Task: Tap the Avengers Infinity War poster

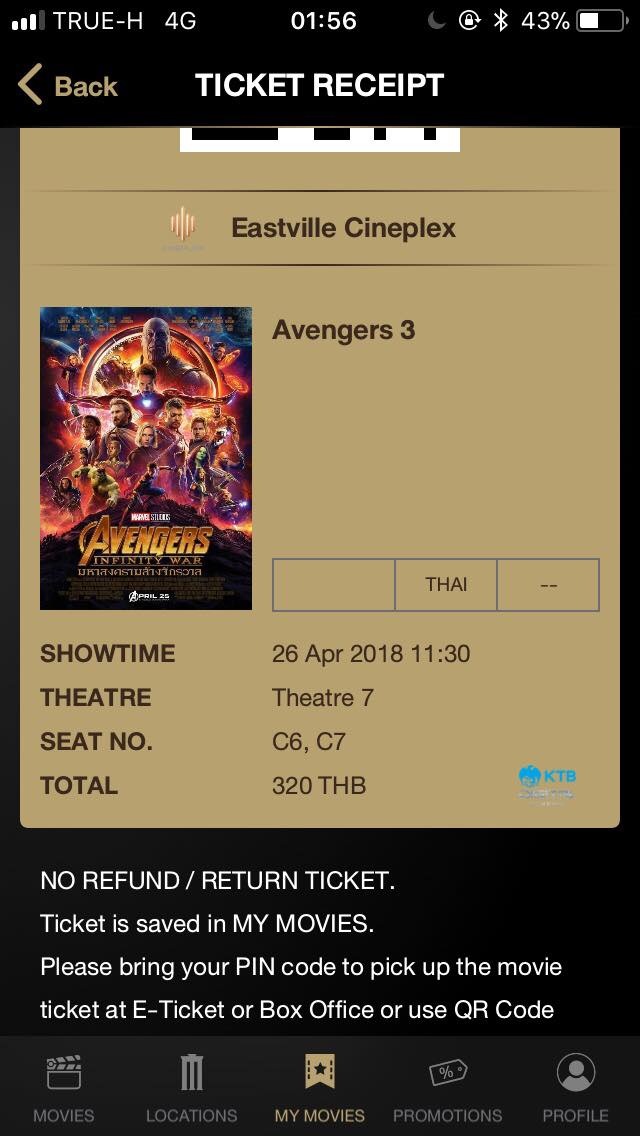Action: click(x=146, y=458)
